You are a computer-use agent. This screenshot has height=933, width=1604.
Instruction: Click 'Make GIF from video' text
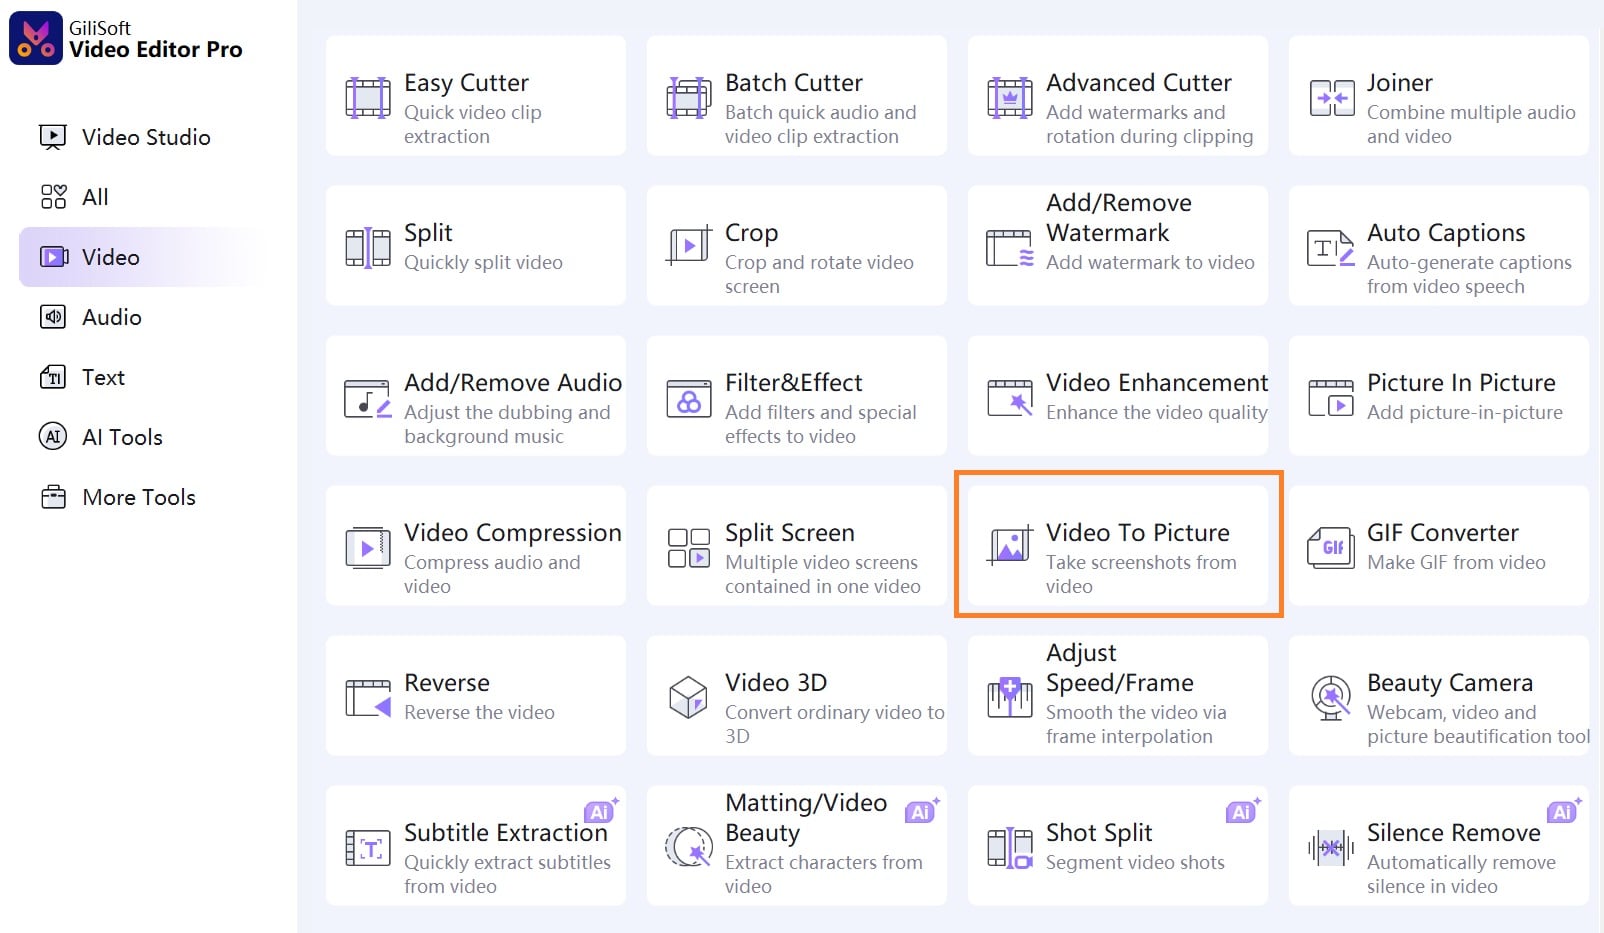coord(1456,562)
